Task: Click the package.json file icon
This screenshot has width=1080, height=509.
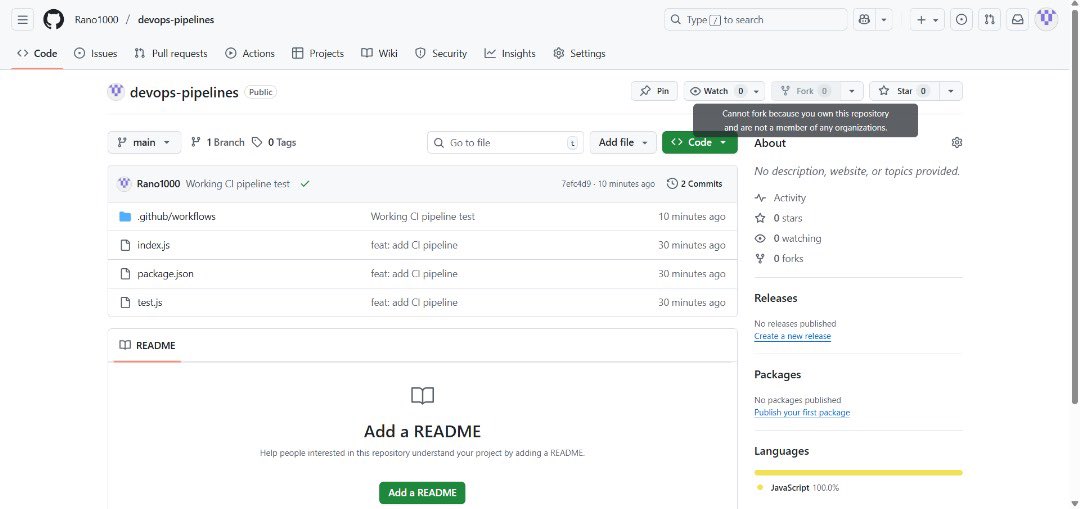Action: (125, 273)
